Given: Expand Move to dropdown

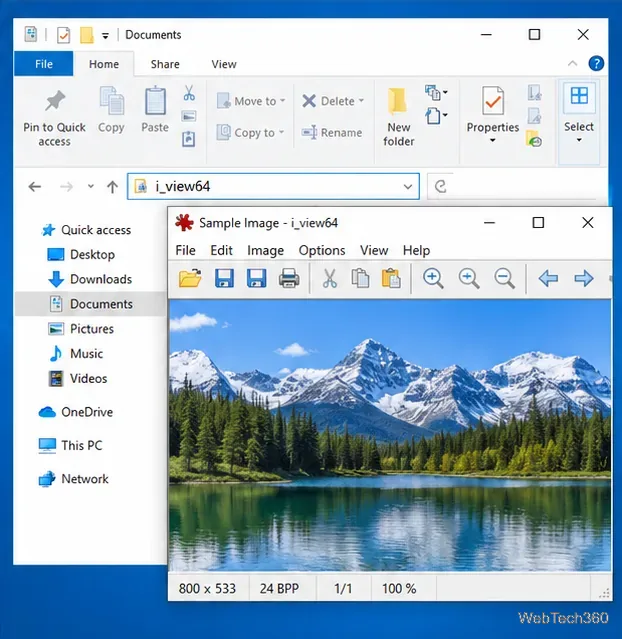Looking at the screenshot, I should (x=282, y=101).
